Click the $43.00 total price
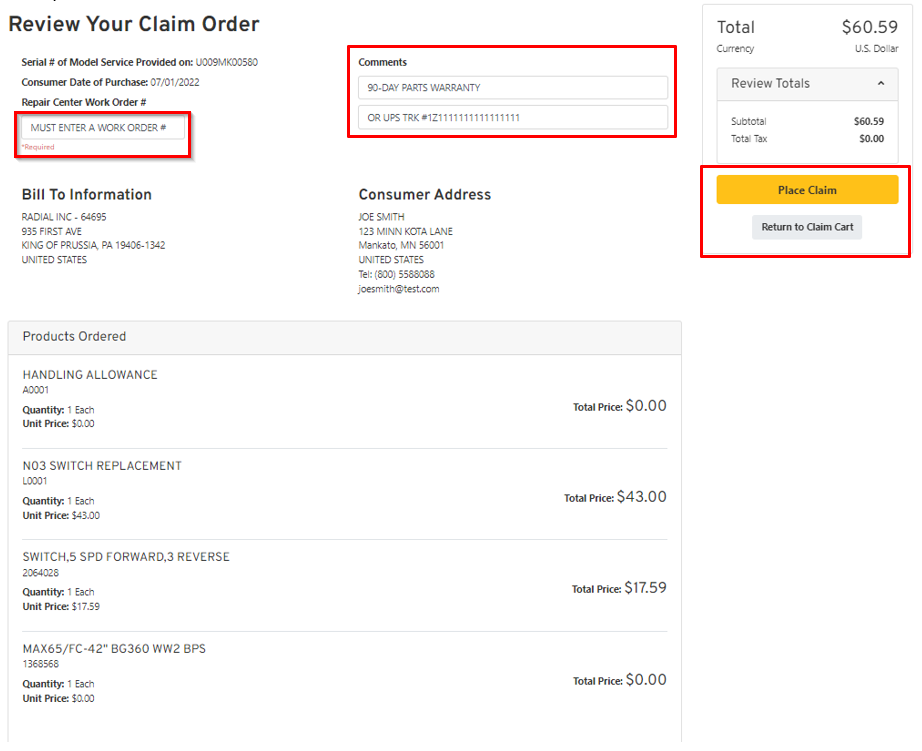This screenshot has width=922, height=751. (641, 497)
